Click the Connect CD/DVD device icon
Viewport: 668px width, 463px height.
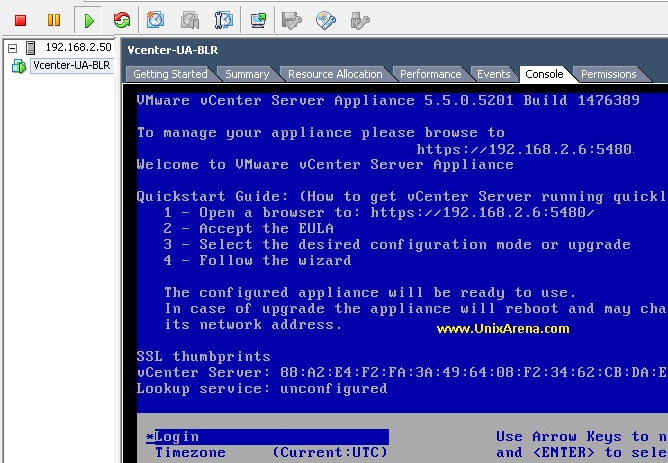coord(326,20)
